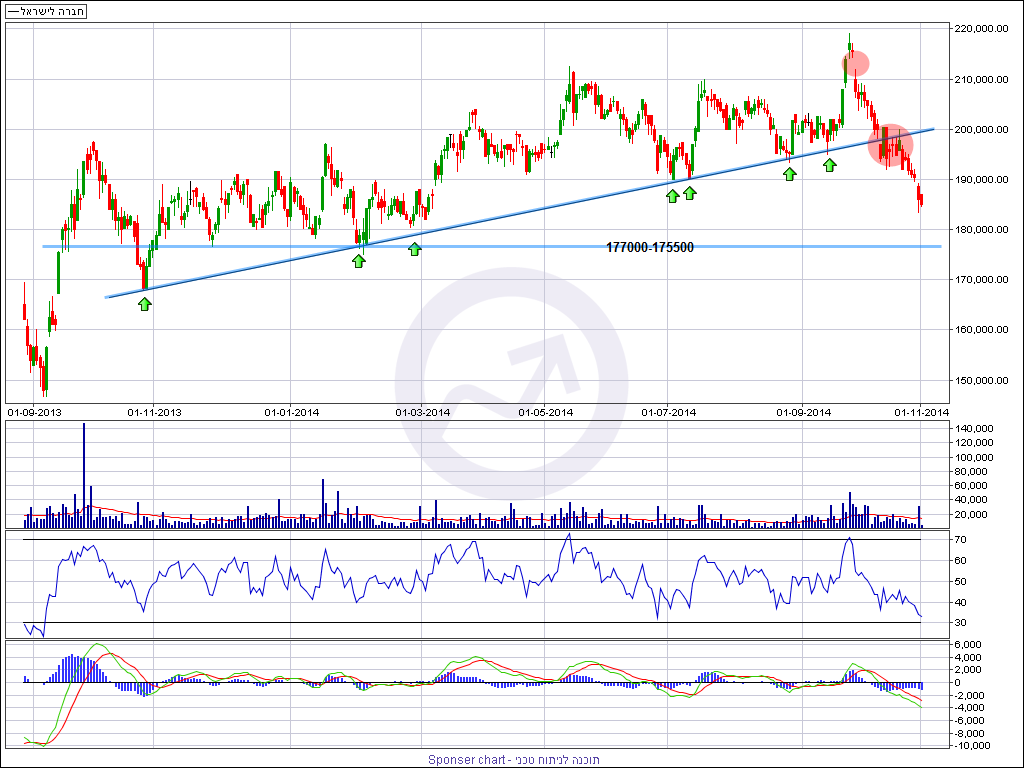The width and height of the screenshot is (1024, 768).
Task: Click the MACD -10,000 axis label
Action: click(974, 745)
